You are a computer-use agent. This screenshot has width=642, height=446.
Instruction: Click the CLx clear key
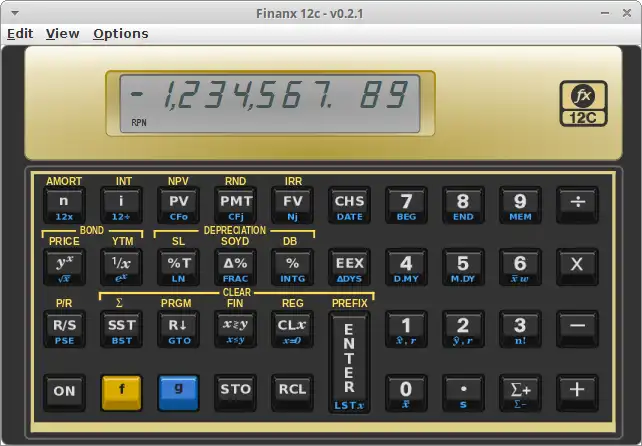tap(292, 329)
